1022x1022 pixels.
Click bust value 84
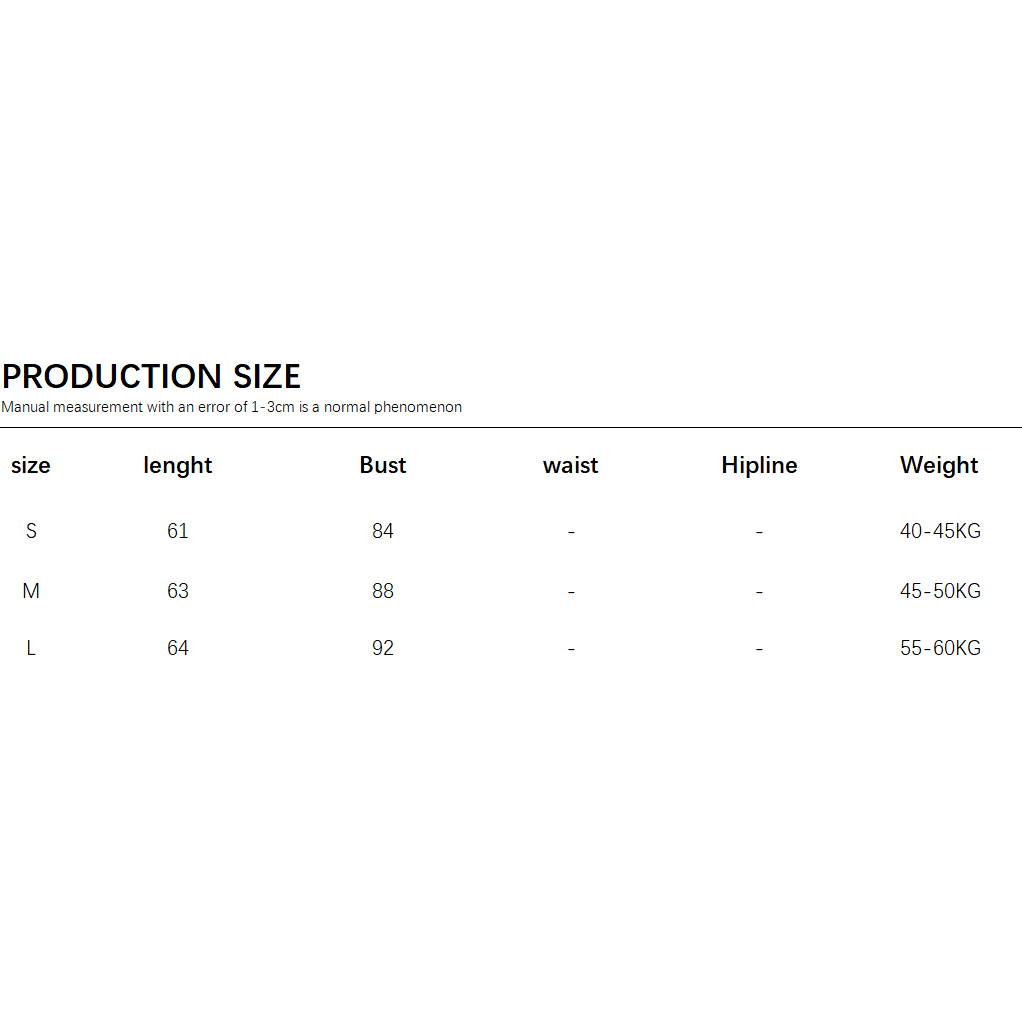(383, 531)
